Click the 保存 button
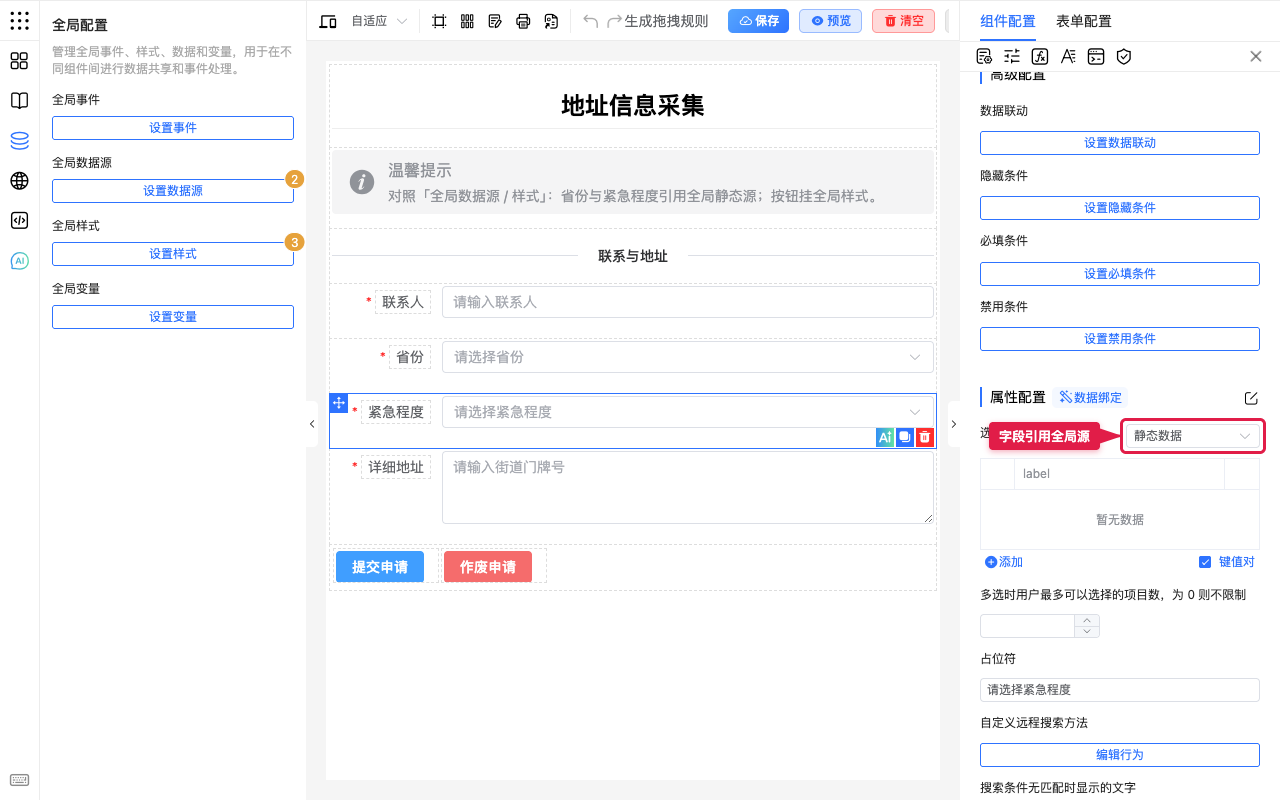 coord(758,21)
